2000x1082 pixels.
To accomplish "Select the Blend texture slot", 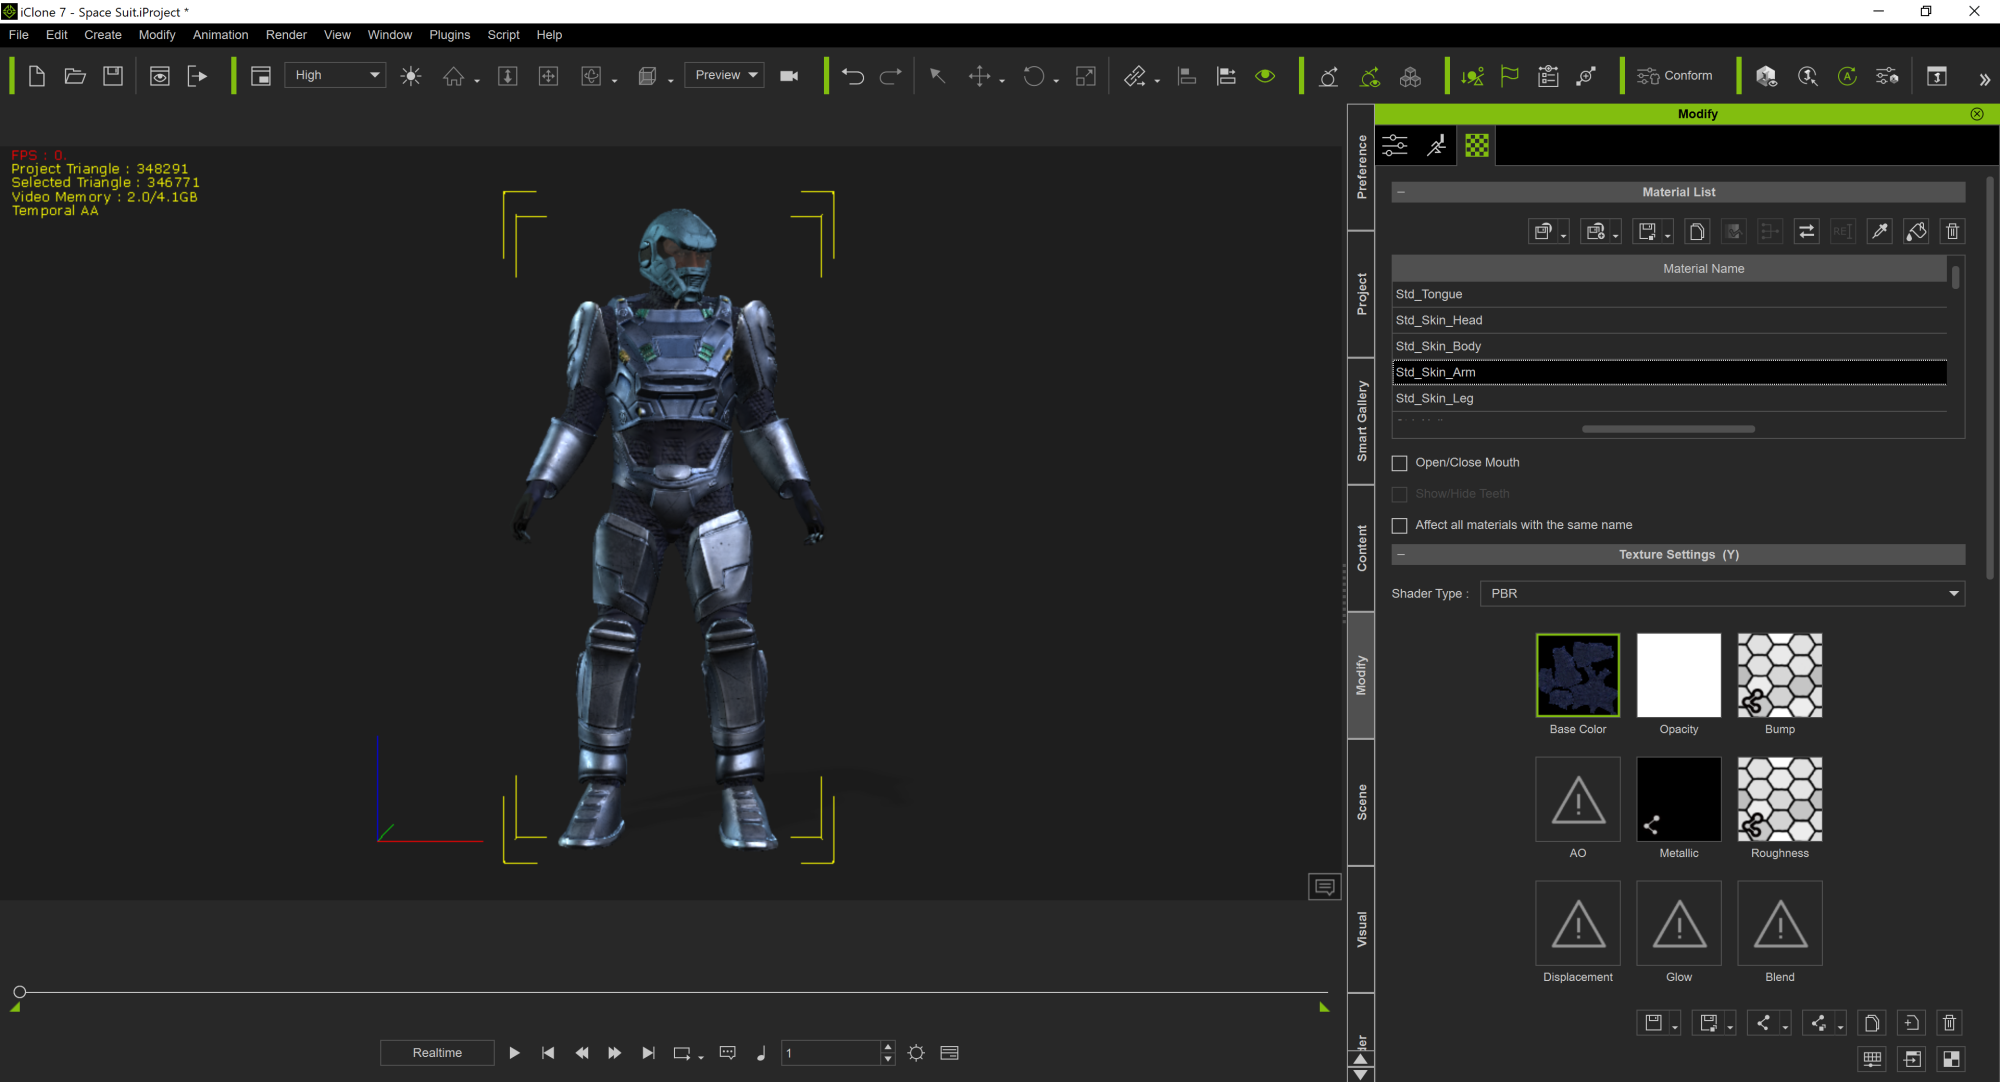I will pos(1780,923).
